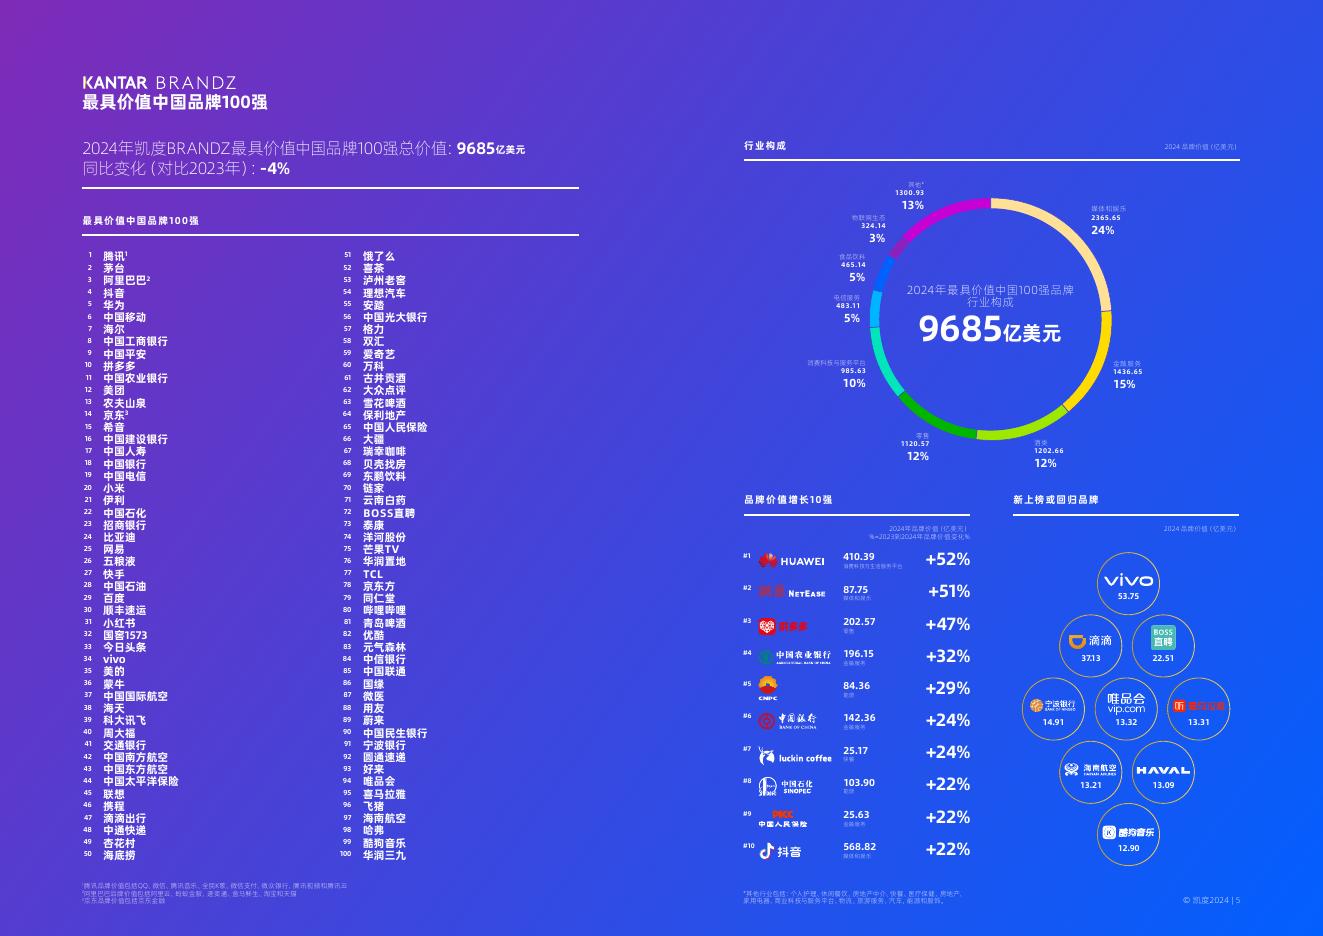
Task: Select the dark green retail donut segment
Action: pos(935,420)
